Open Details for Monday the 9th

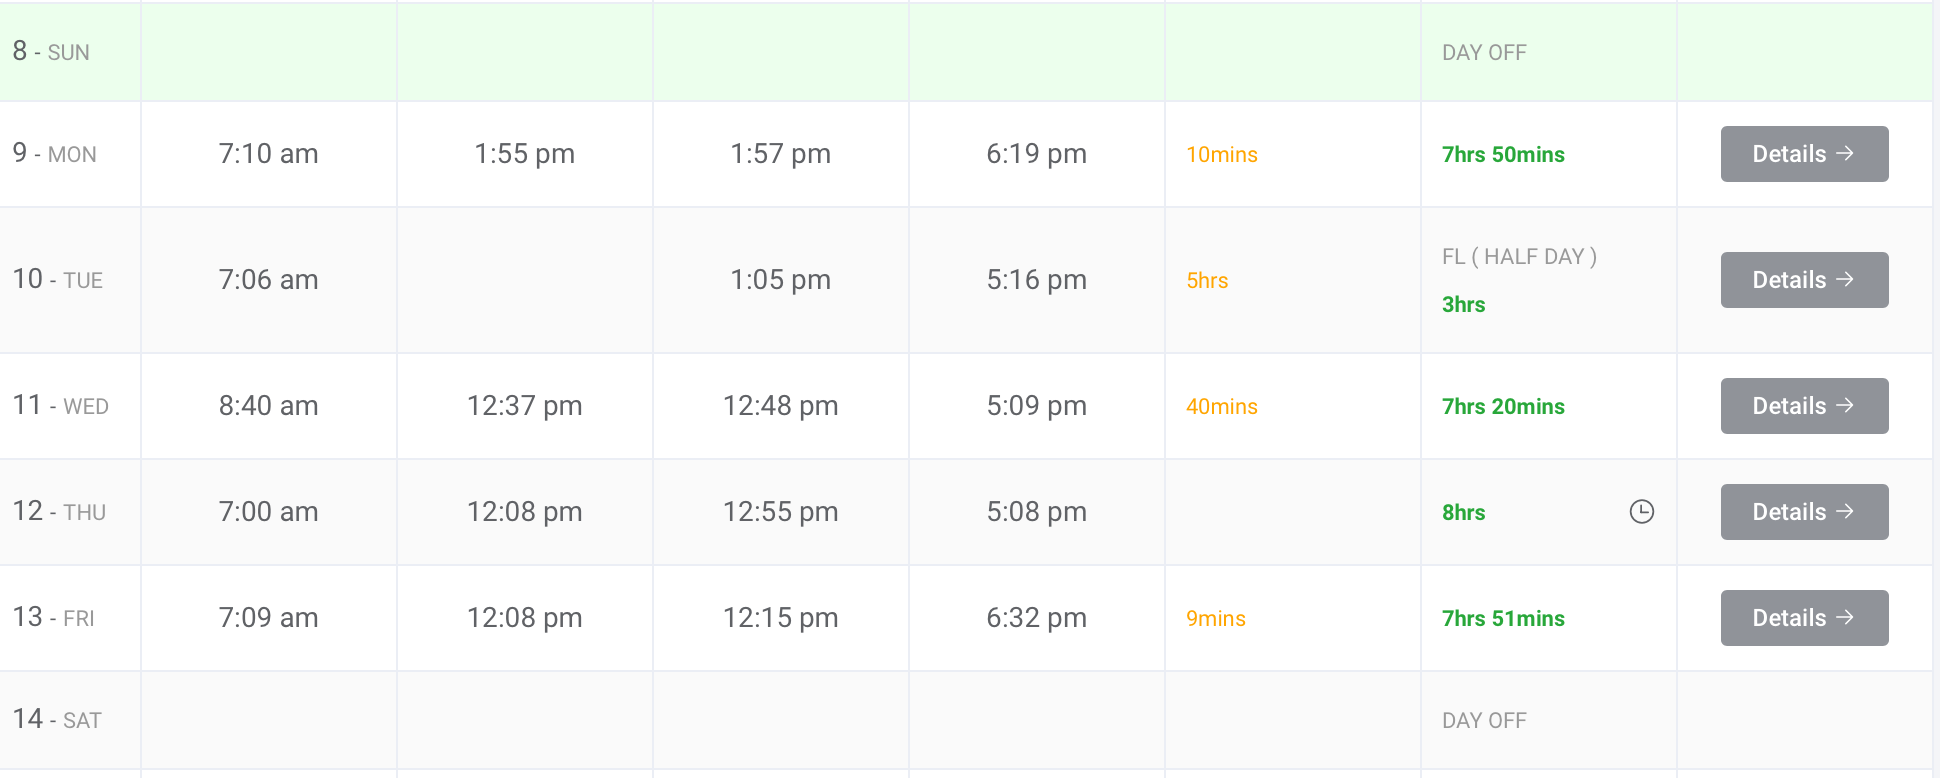(x=1804, y=154)
